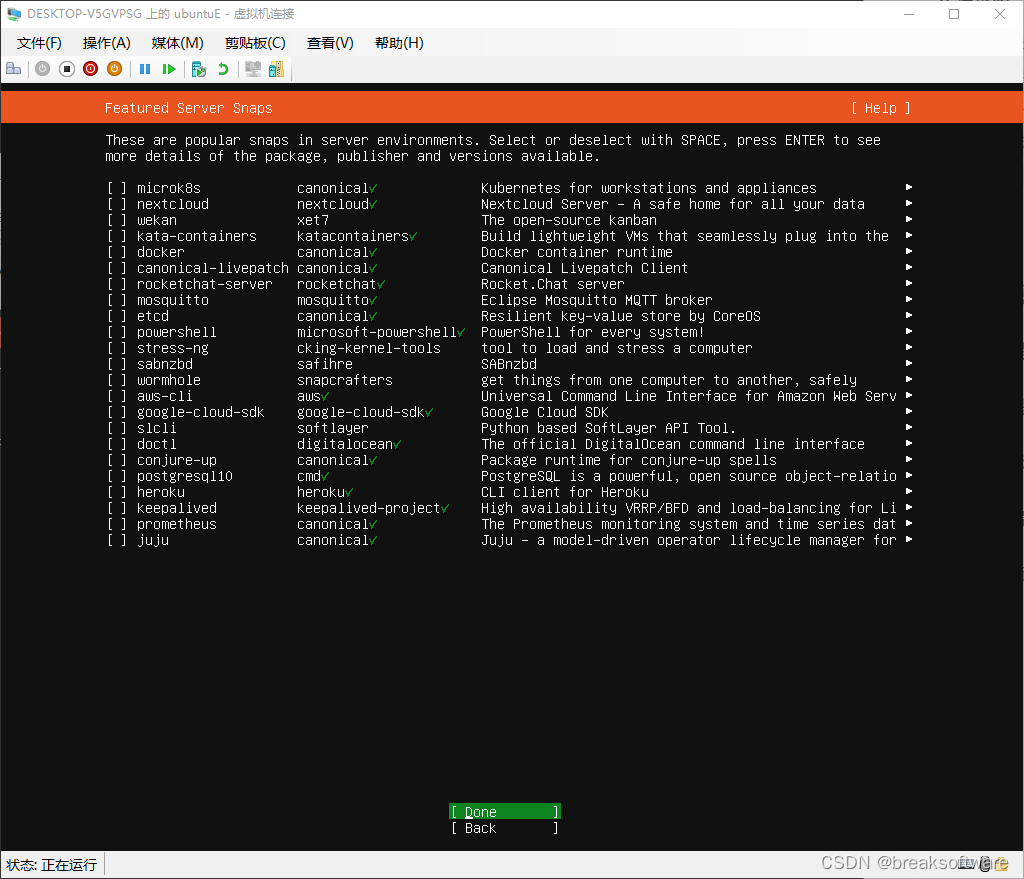Screen dimensions: 1024x879
Task: Expand the stress-ng row arrow
Action: (908, 347)
